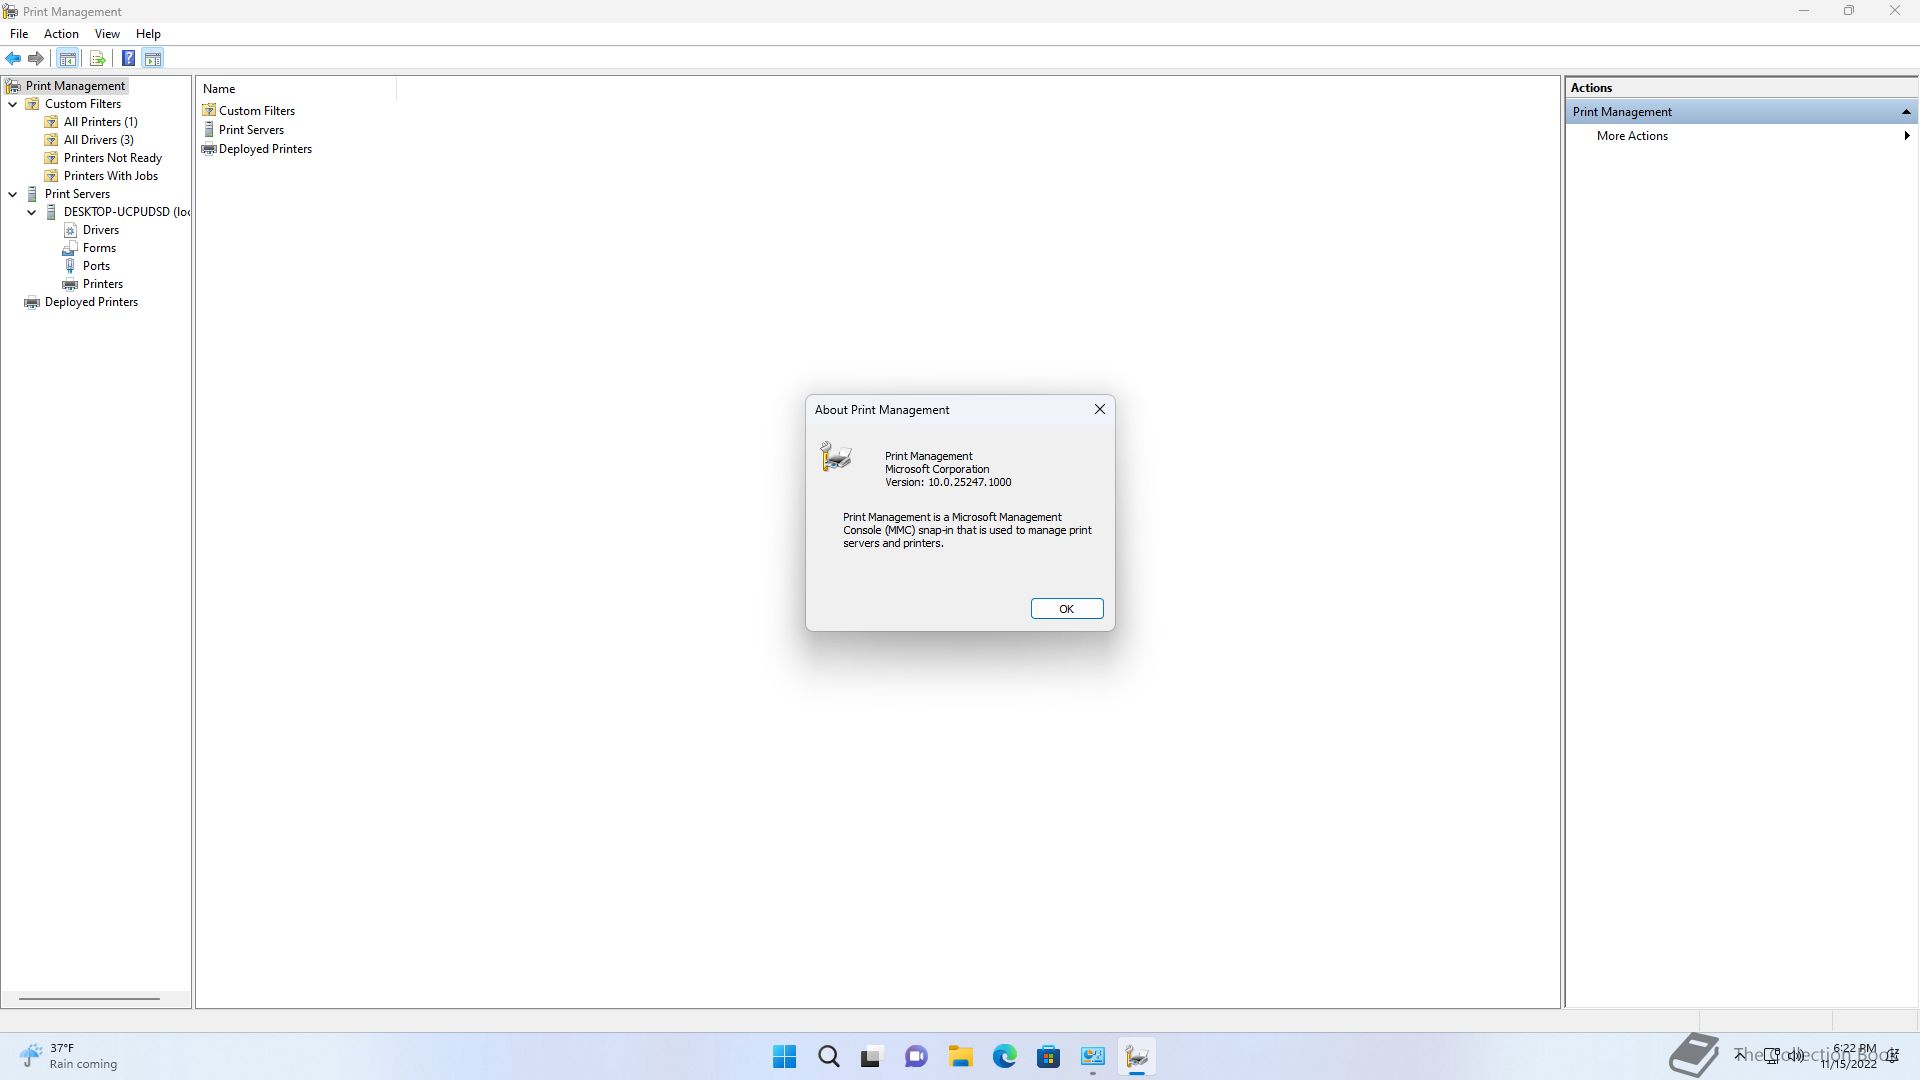Click the Deployed Printers icon in the tree
Image resolution: width=1920 pixels, height=1080 pixels.
point(32,302)
